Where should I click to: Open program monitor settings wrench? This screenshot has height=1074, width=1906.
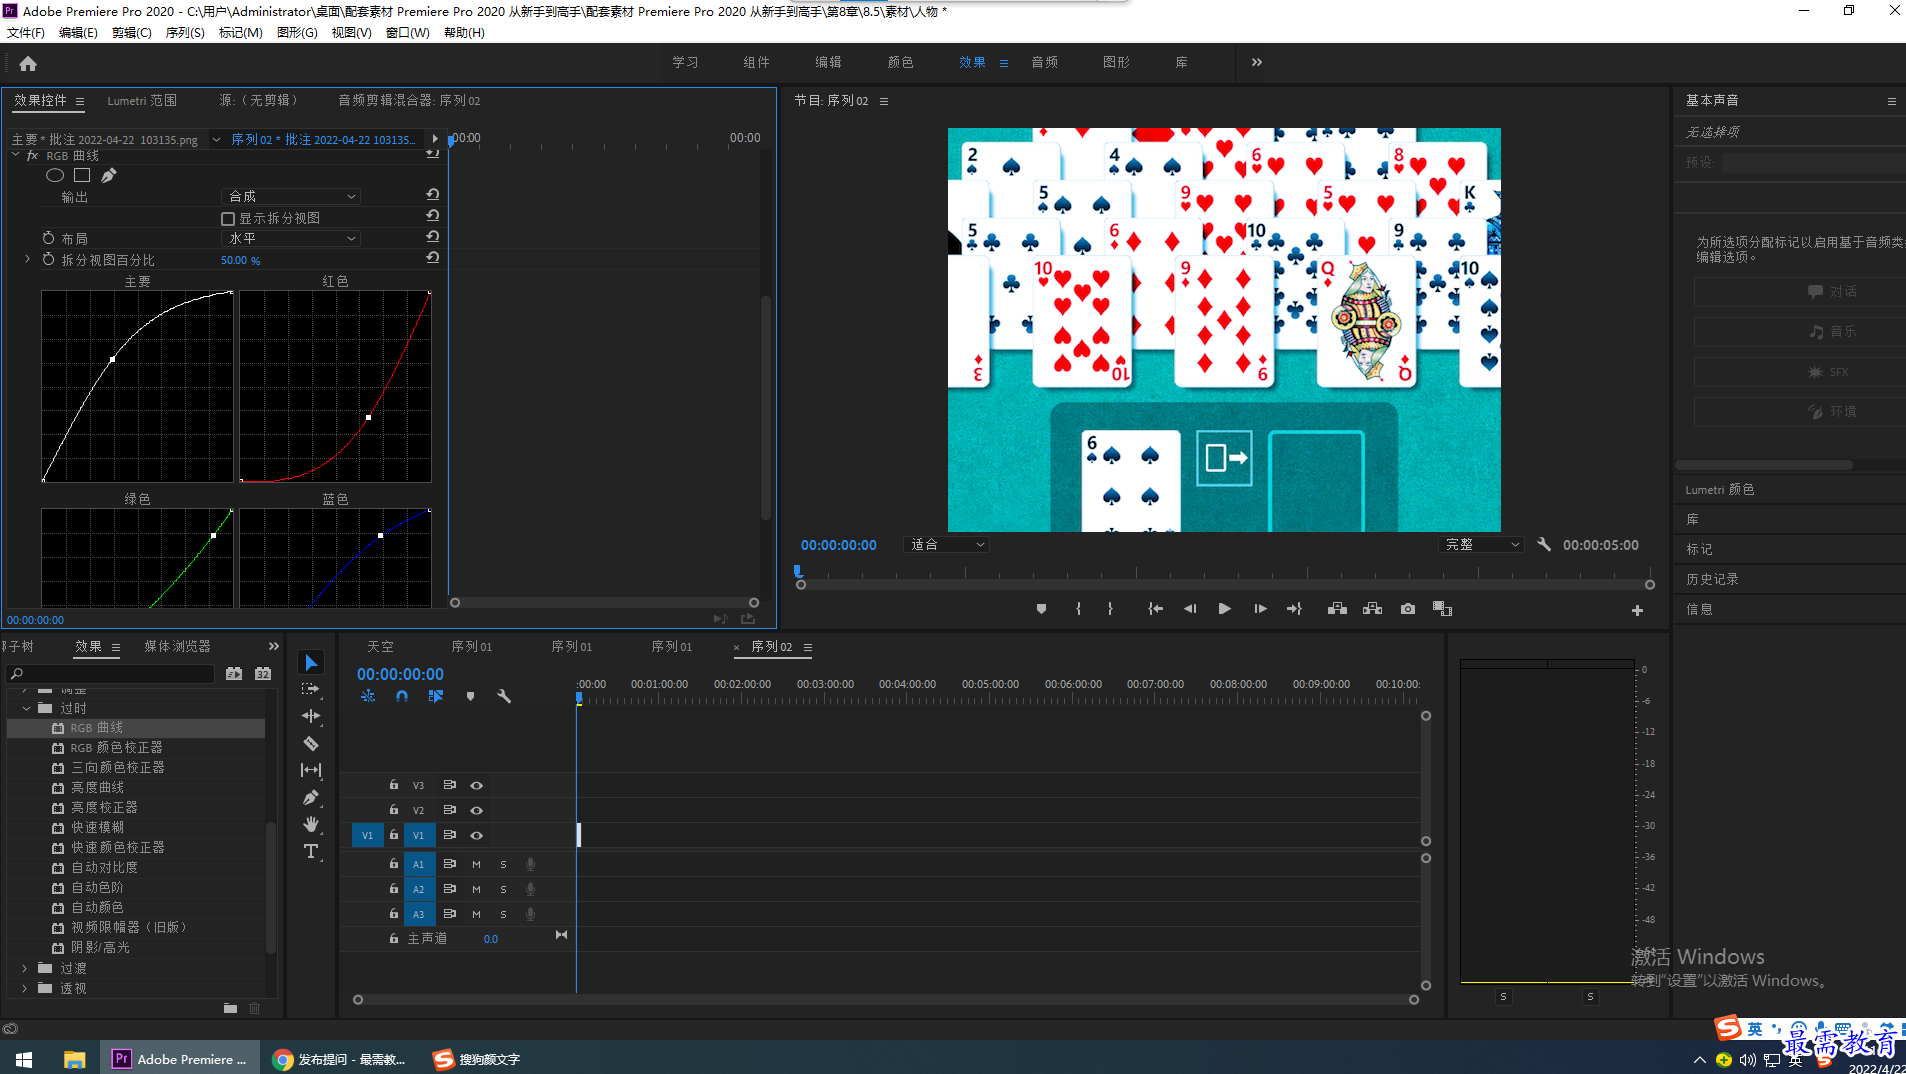click(1544, 544)
